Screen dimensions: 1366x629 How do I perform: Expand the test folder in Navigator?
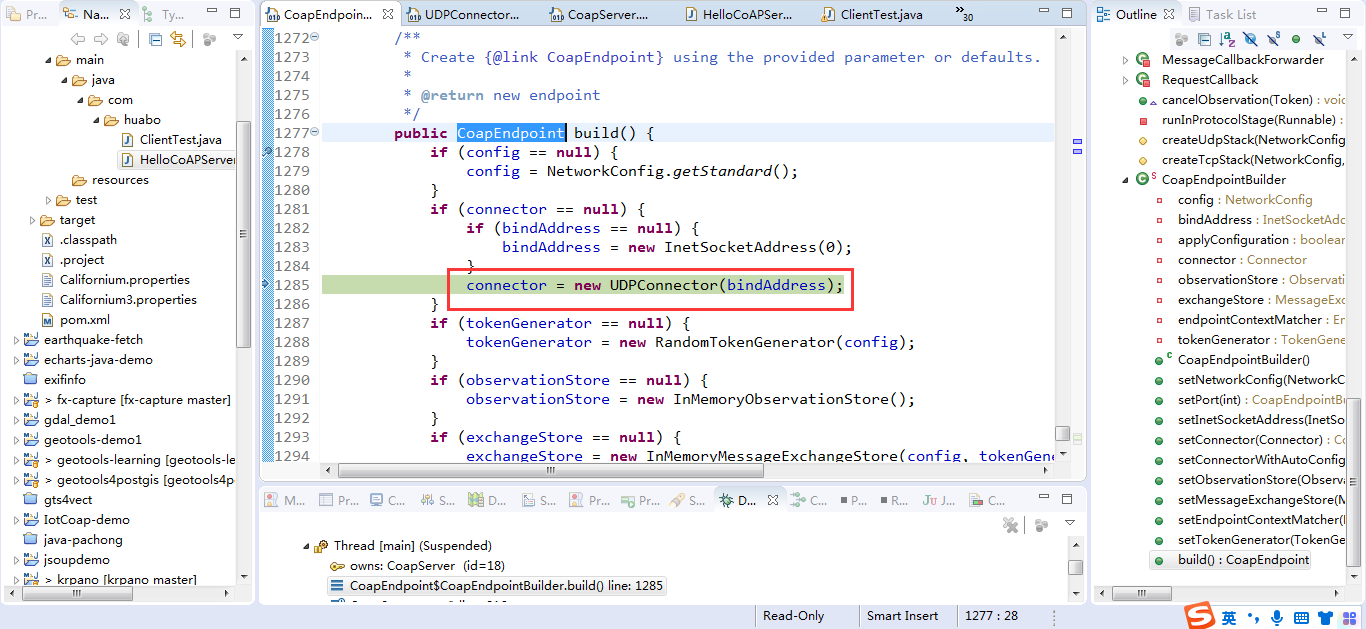pyautogui.click(x=48, y=200)
